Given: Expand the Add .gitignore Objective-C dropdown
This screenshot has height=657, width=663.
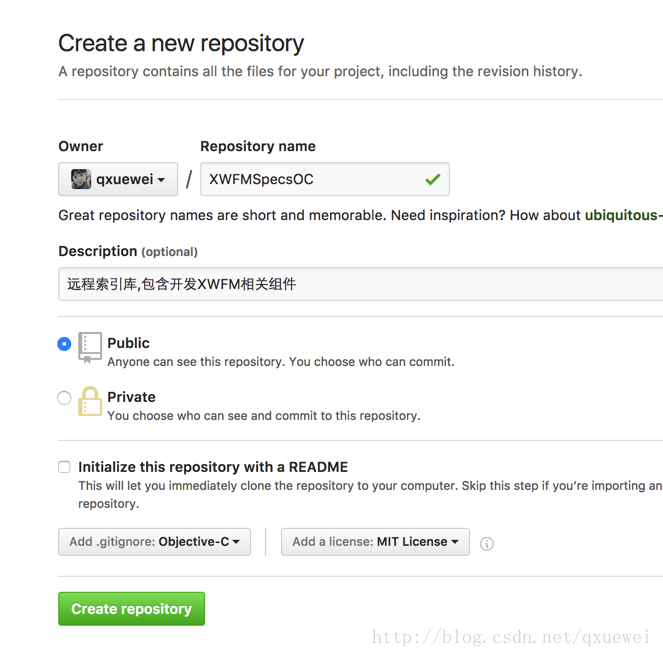Looking at the screenshot, I should tap(154, 542).
